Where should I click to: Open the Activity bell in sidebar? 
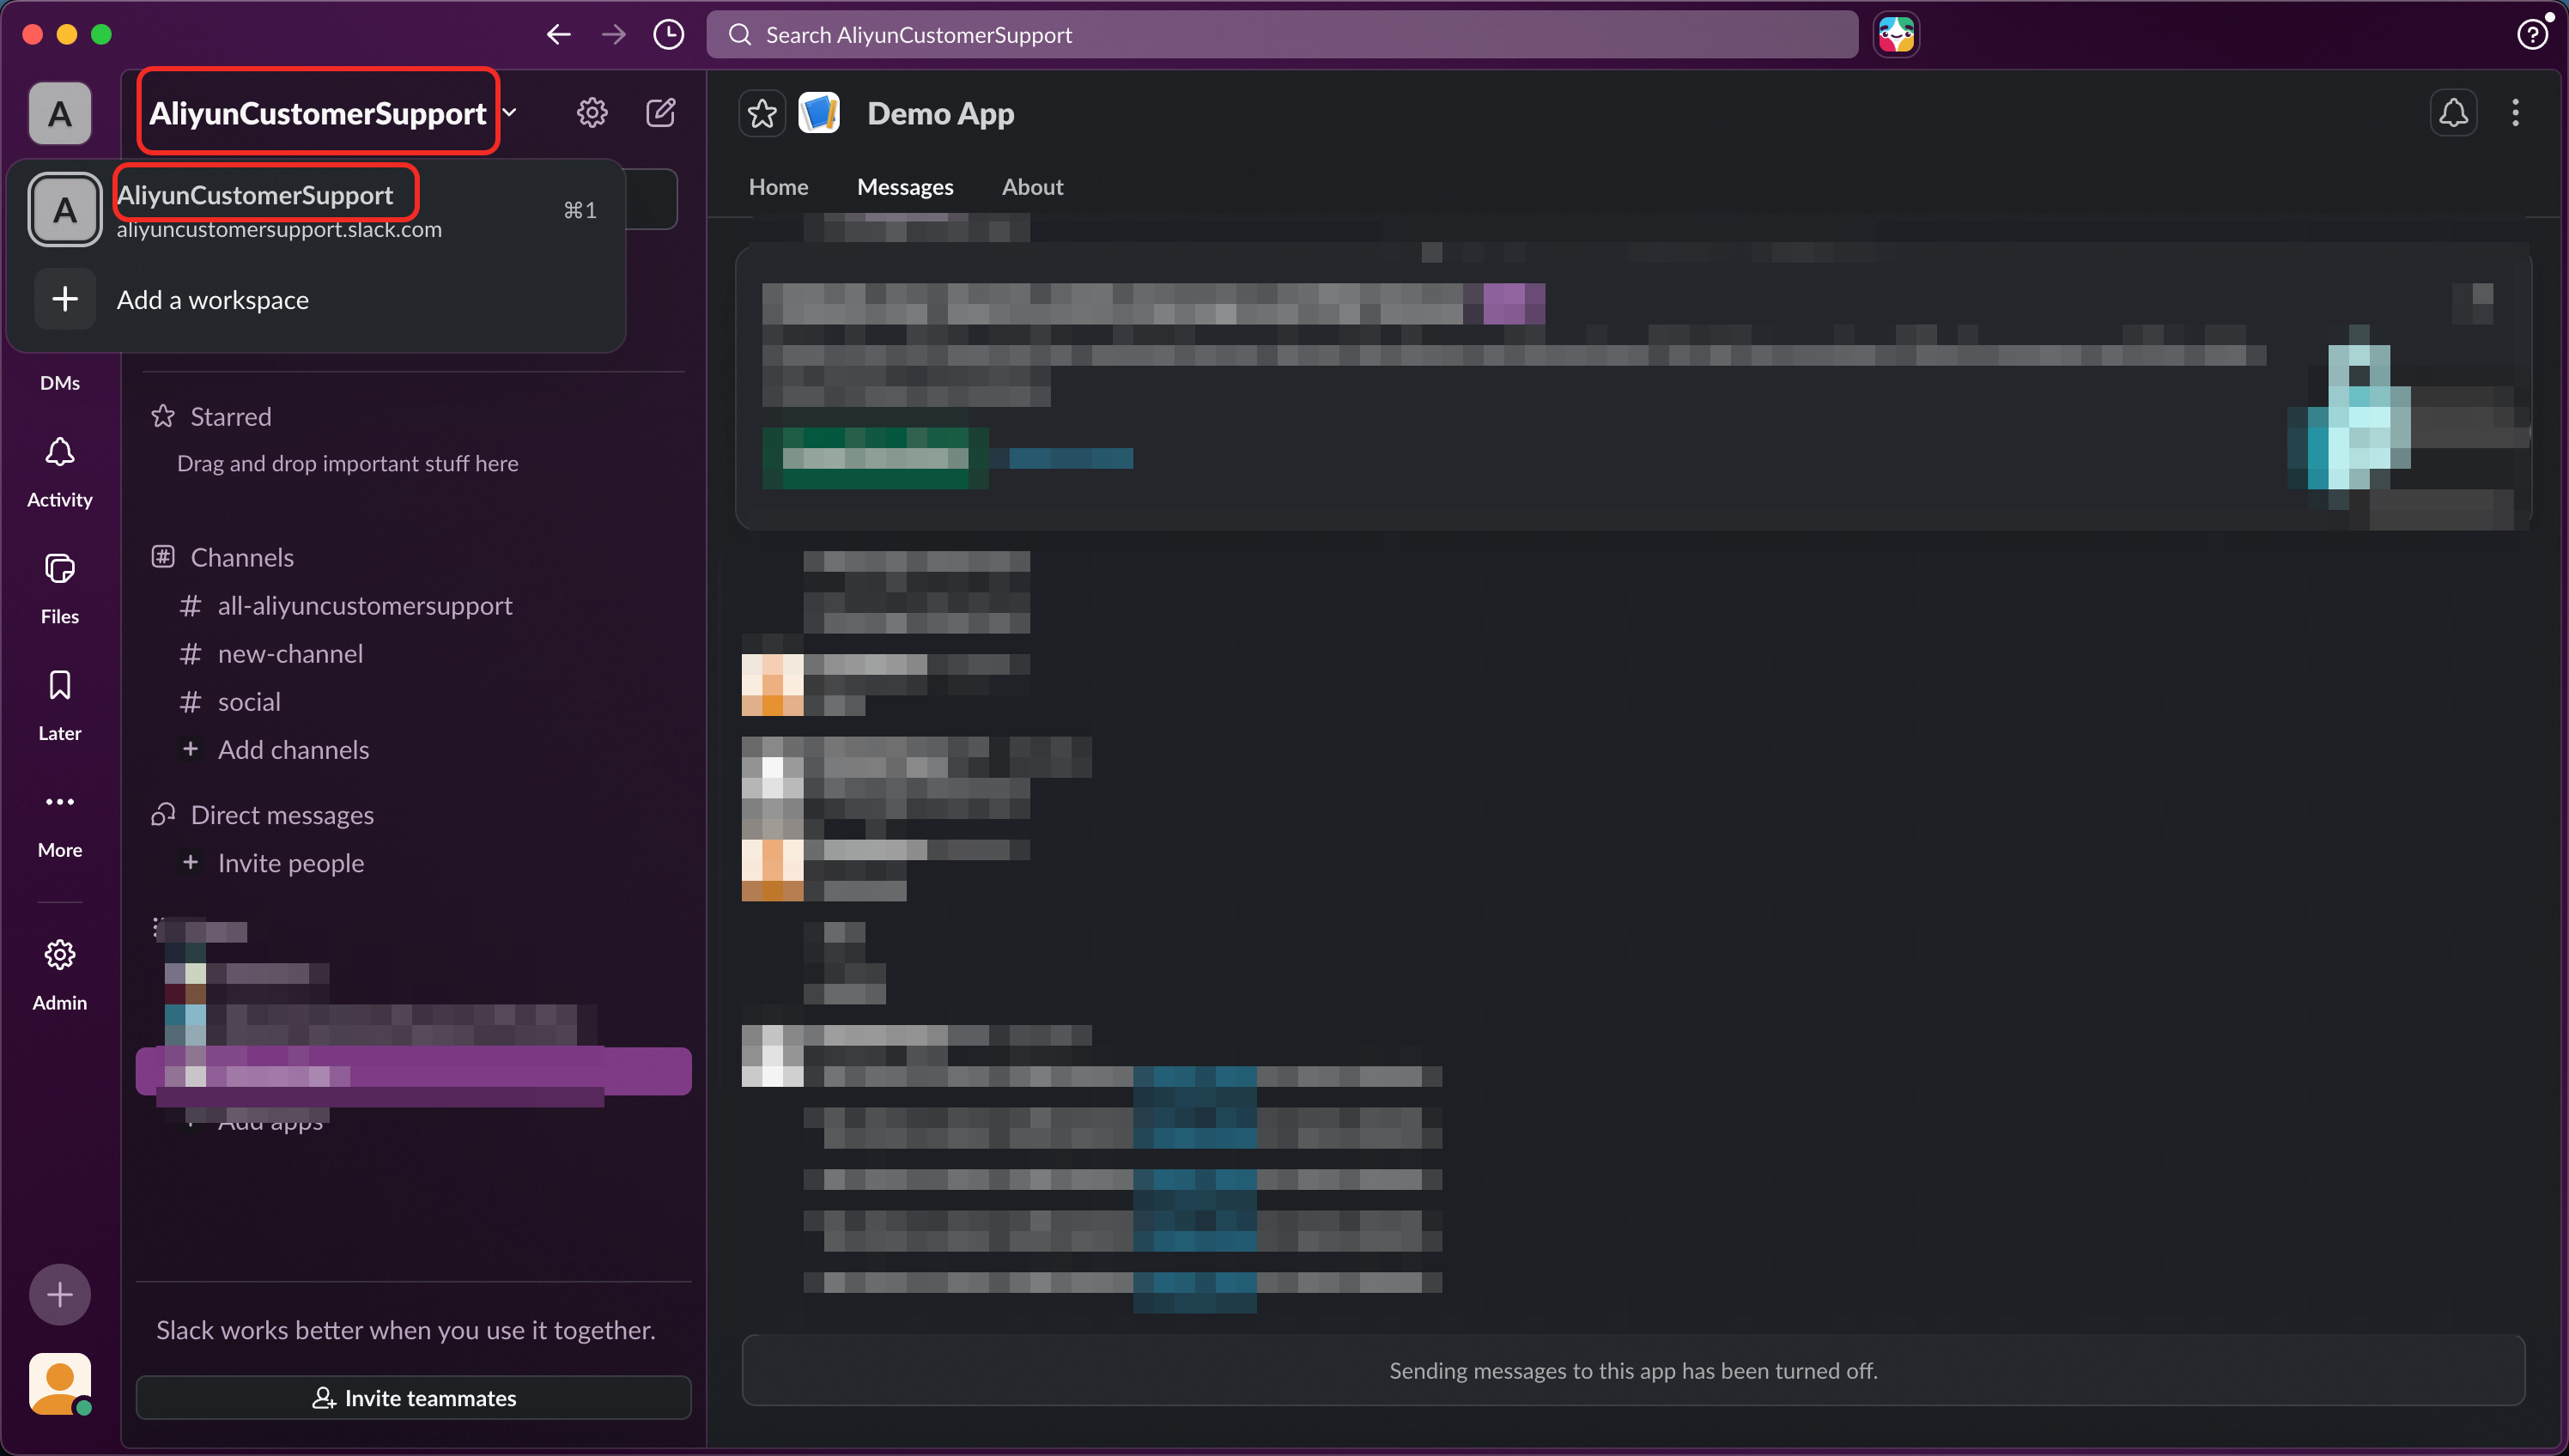[60, 472]
